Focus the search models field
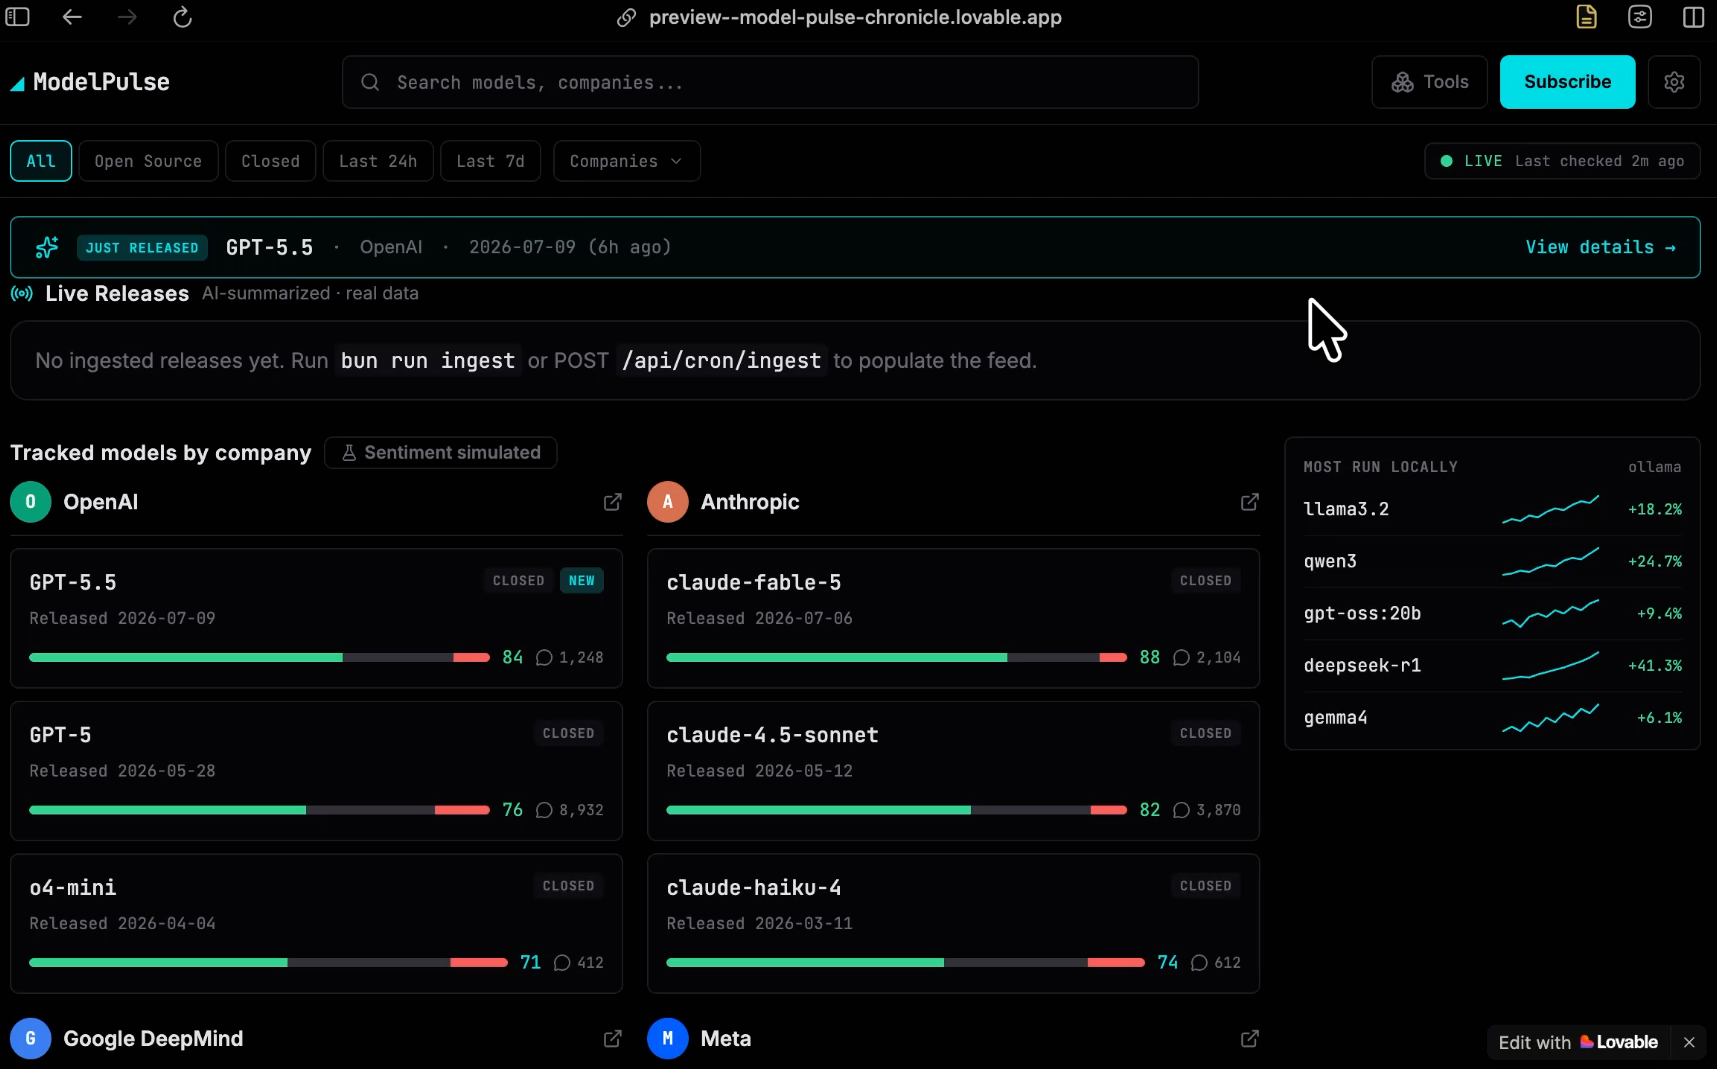Screen dimensions: 1717x1069 [x=770, y=82]
